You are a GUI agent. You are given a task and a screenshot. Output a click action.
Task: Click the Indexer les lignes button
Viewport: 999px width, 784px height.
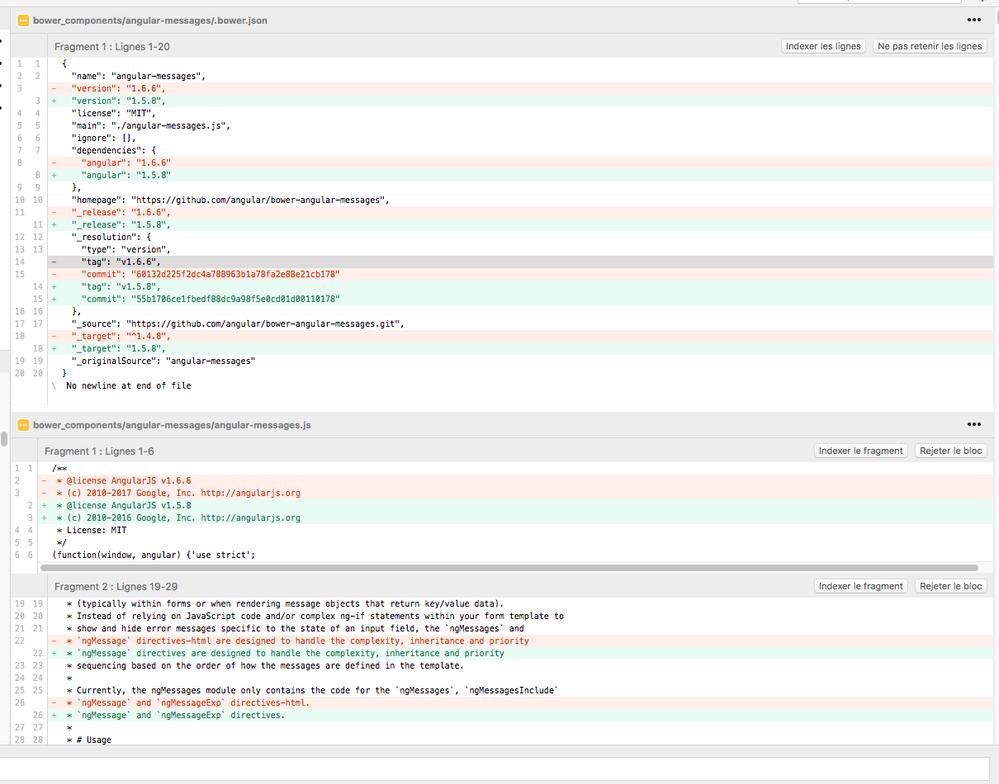point(823,46)
